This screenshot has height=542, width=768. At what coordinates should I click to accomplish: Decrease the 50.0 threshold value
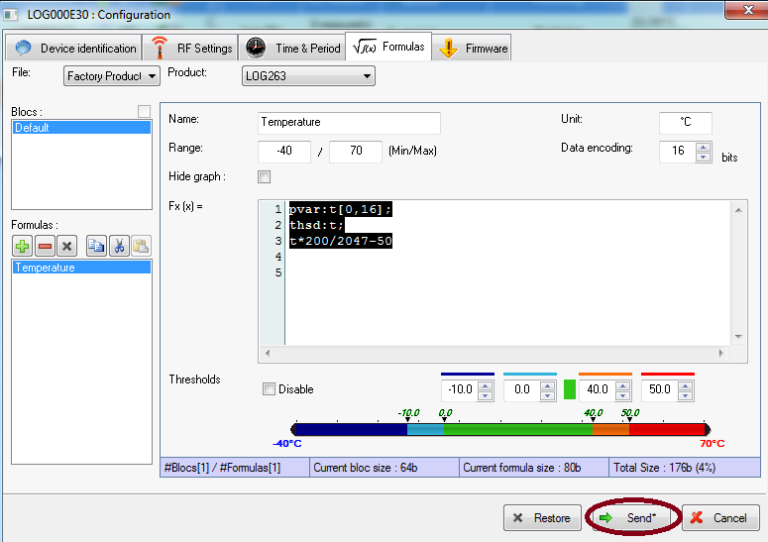685,395
